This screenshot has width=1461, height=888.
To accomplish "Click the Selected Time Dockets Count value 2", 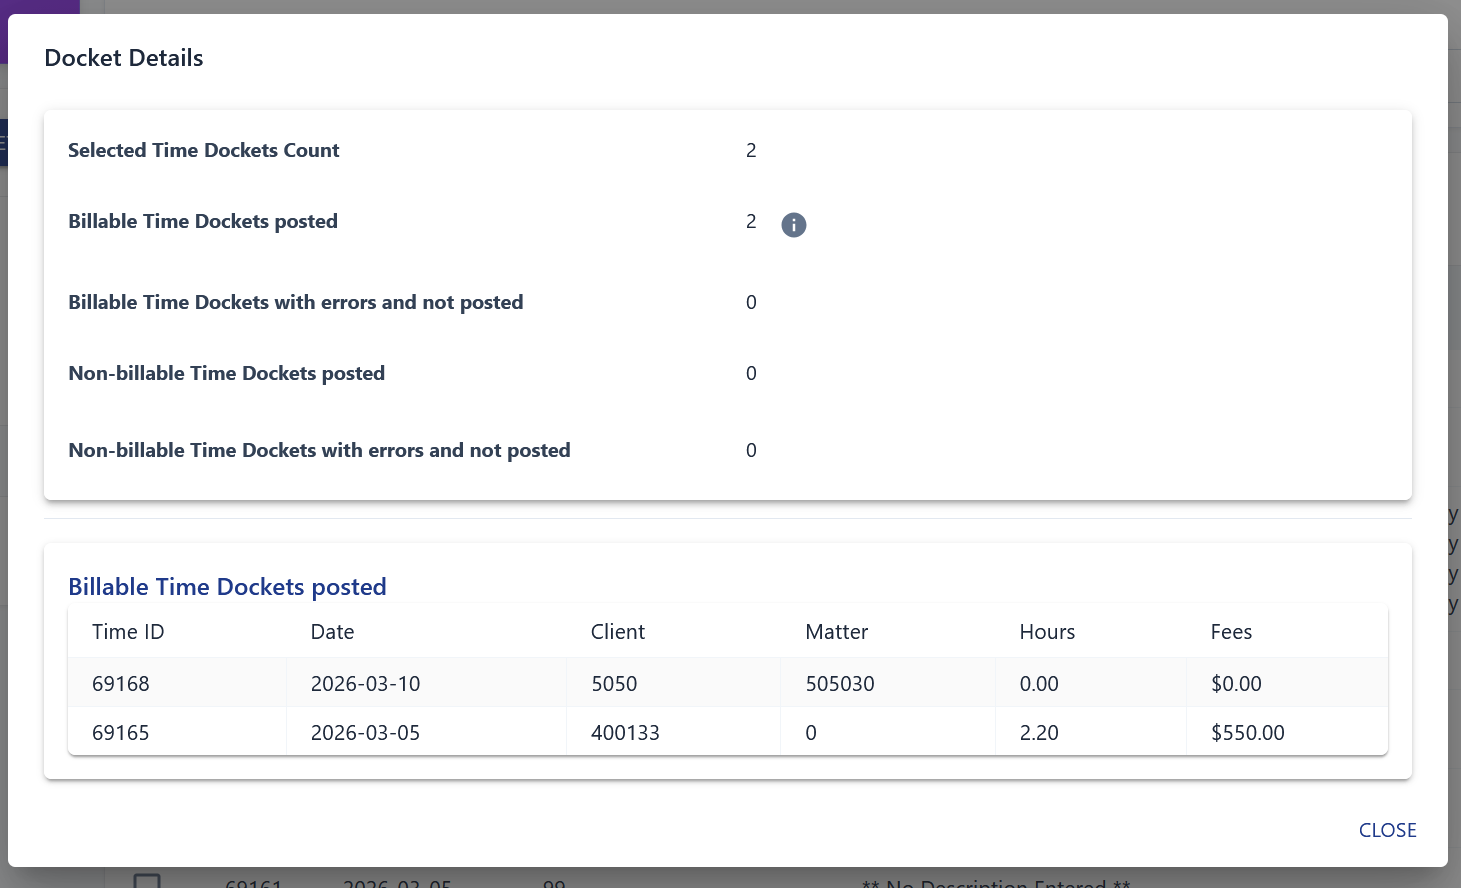I will (751, 150).
